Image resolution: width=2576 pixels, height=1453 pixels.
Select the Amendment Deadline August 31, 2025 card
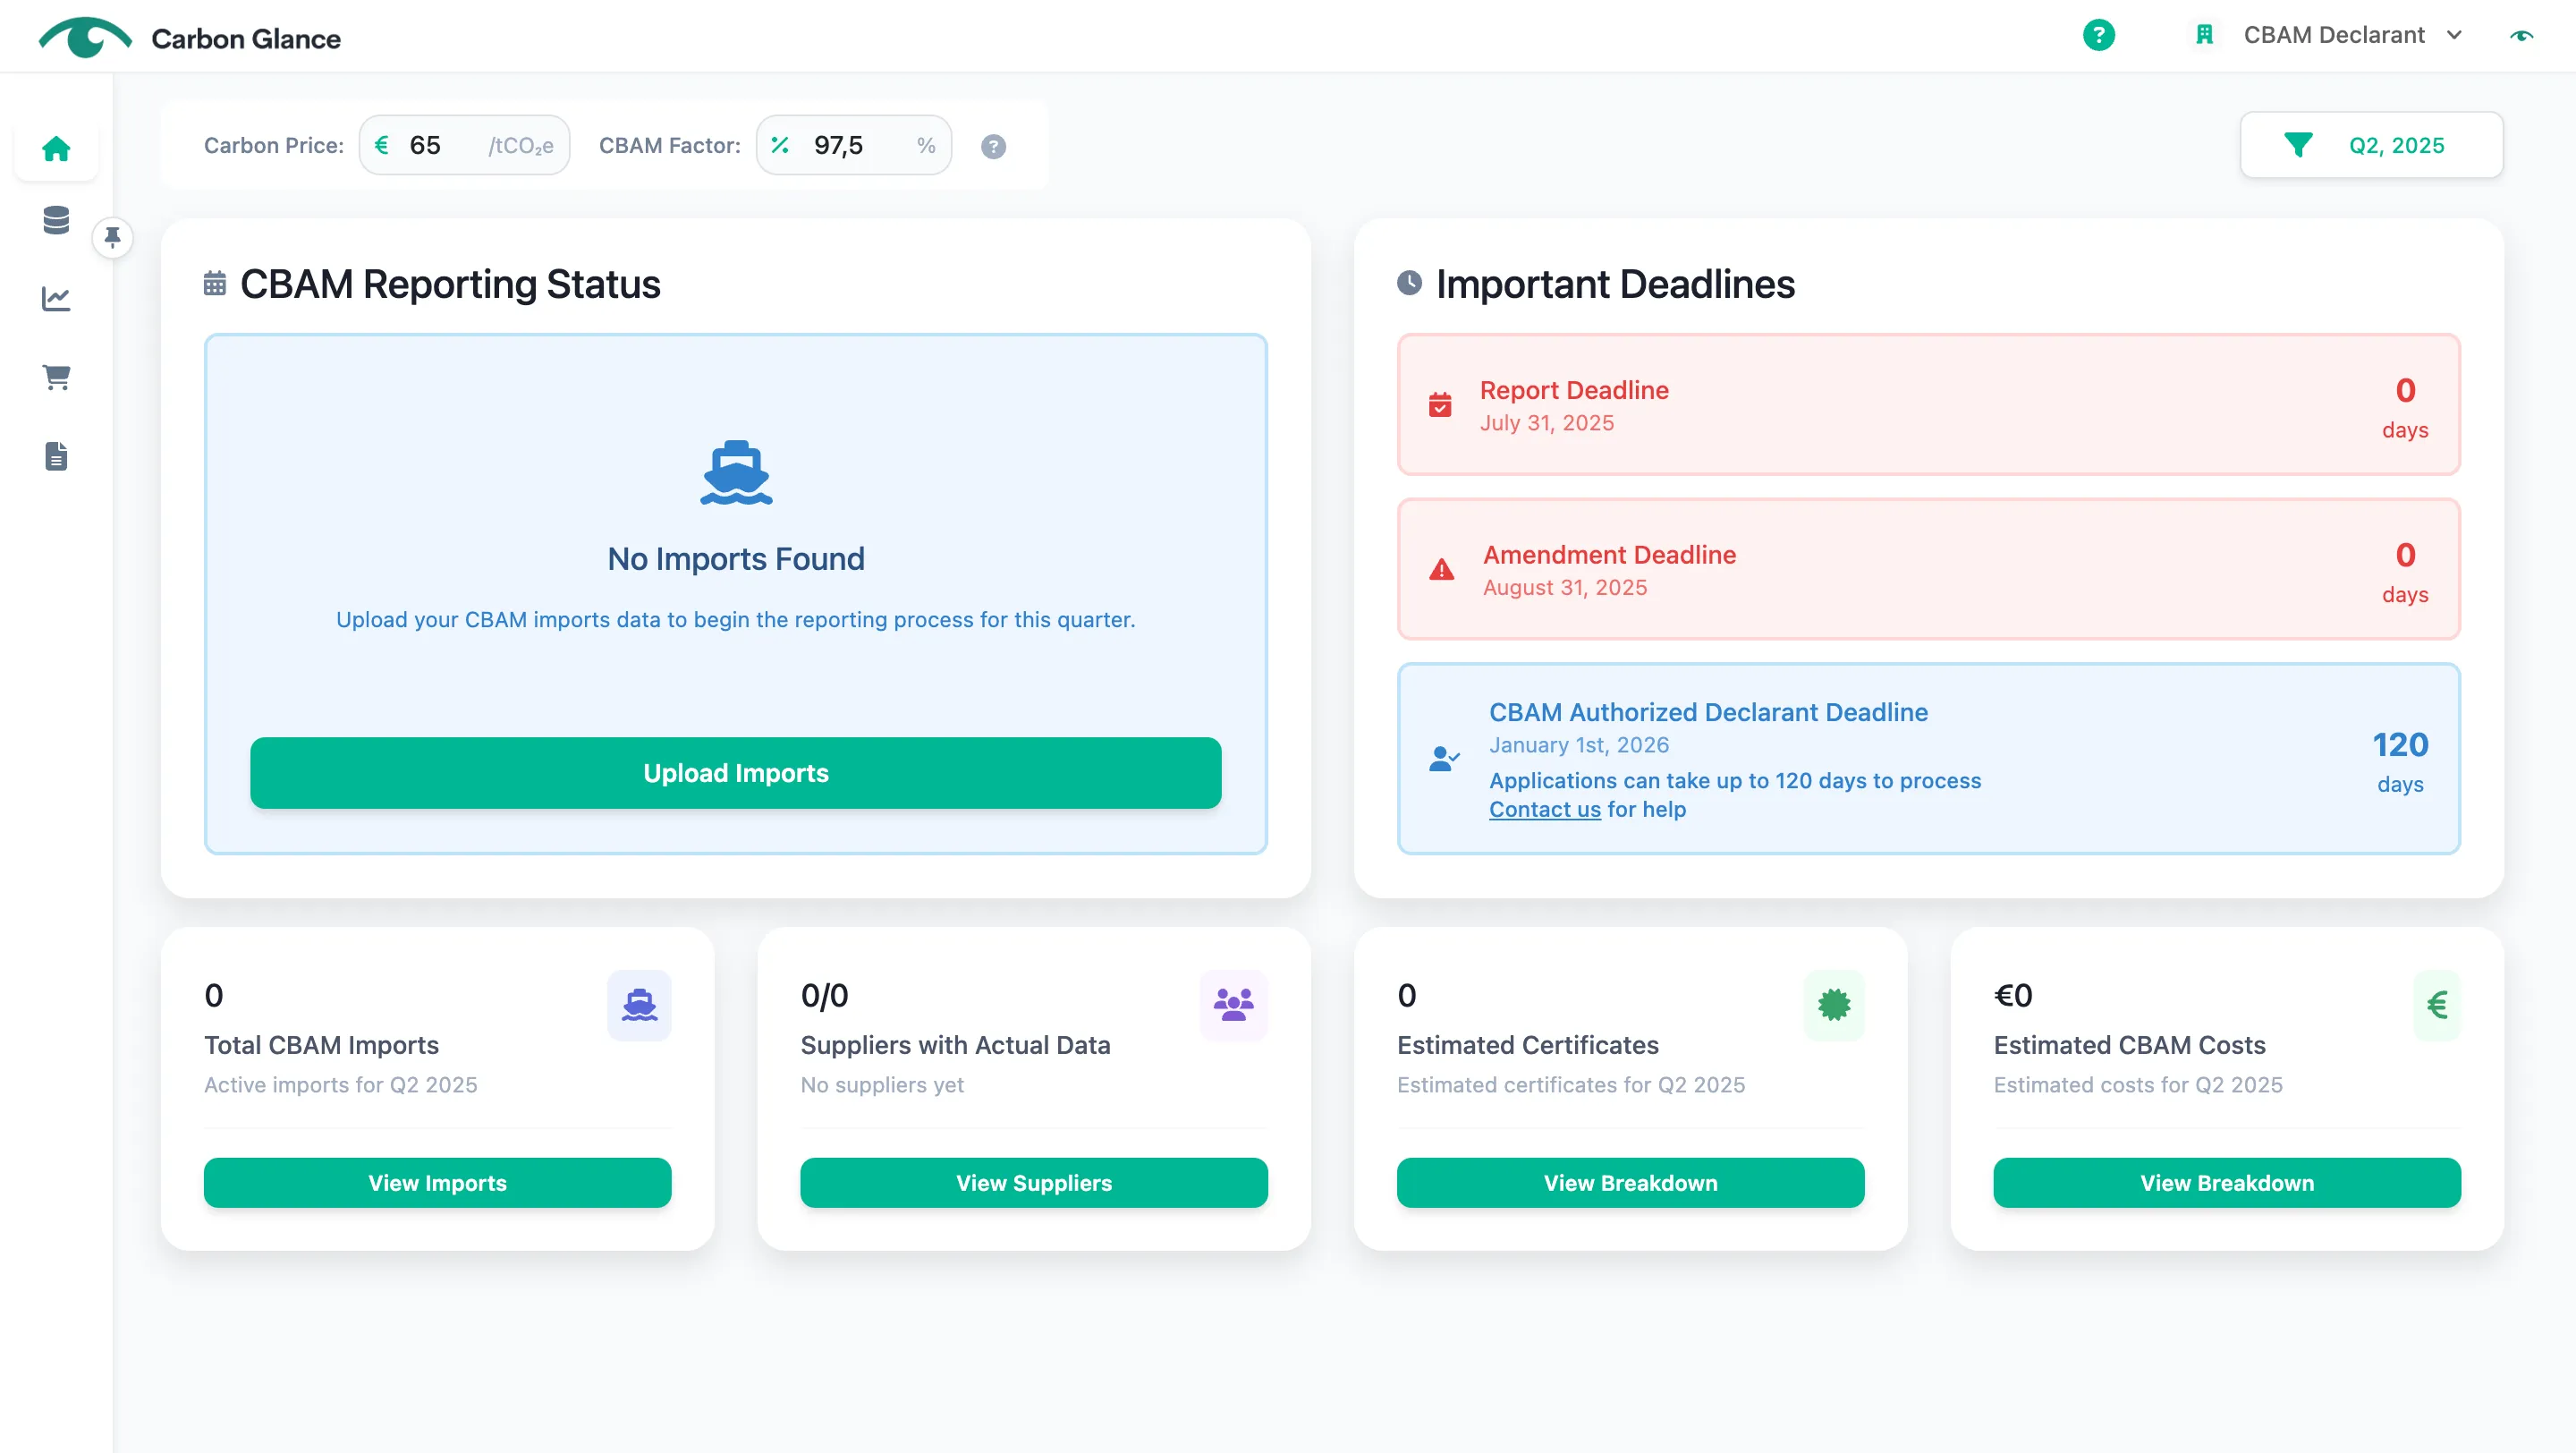pyautogui.click(x=1928, y=570)
